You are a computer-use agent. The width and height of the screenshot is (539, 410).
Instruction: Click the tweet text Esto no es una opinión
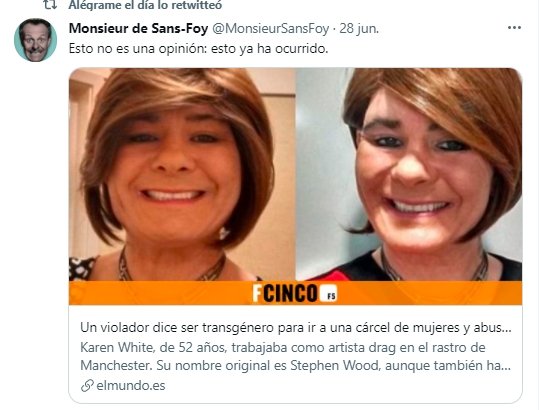coord(198,48)
